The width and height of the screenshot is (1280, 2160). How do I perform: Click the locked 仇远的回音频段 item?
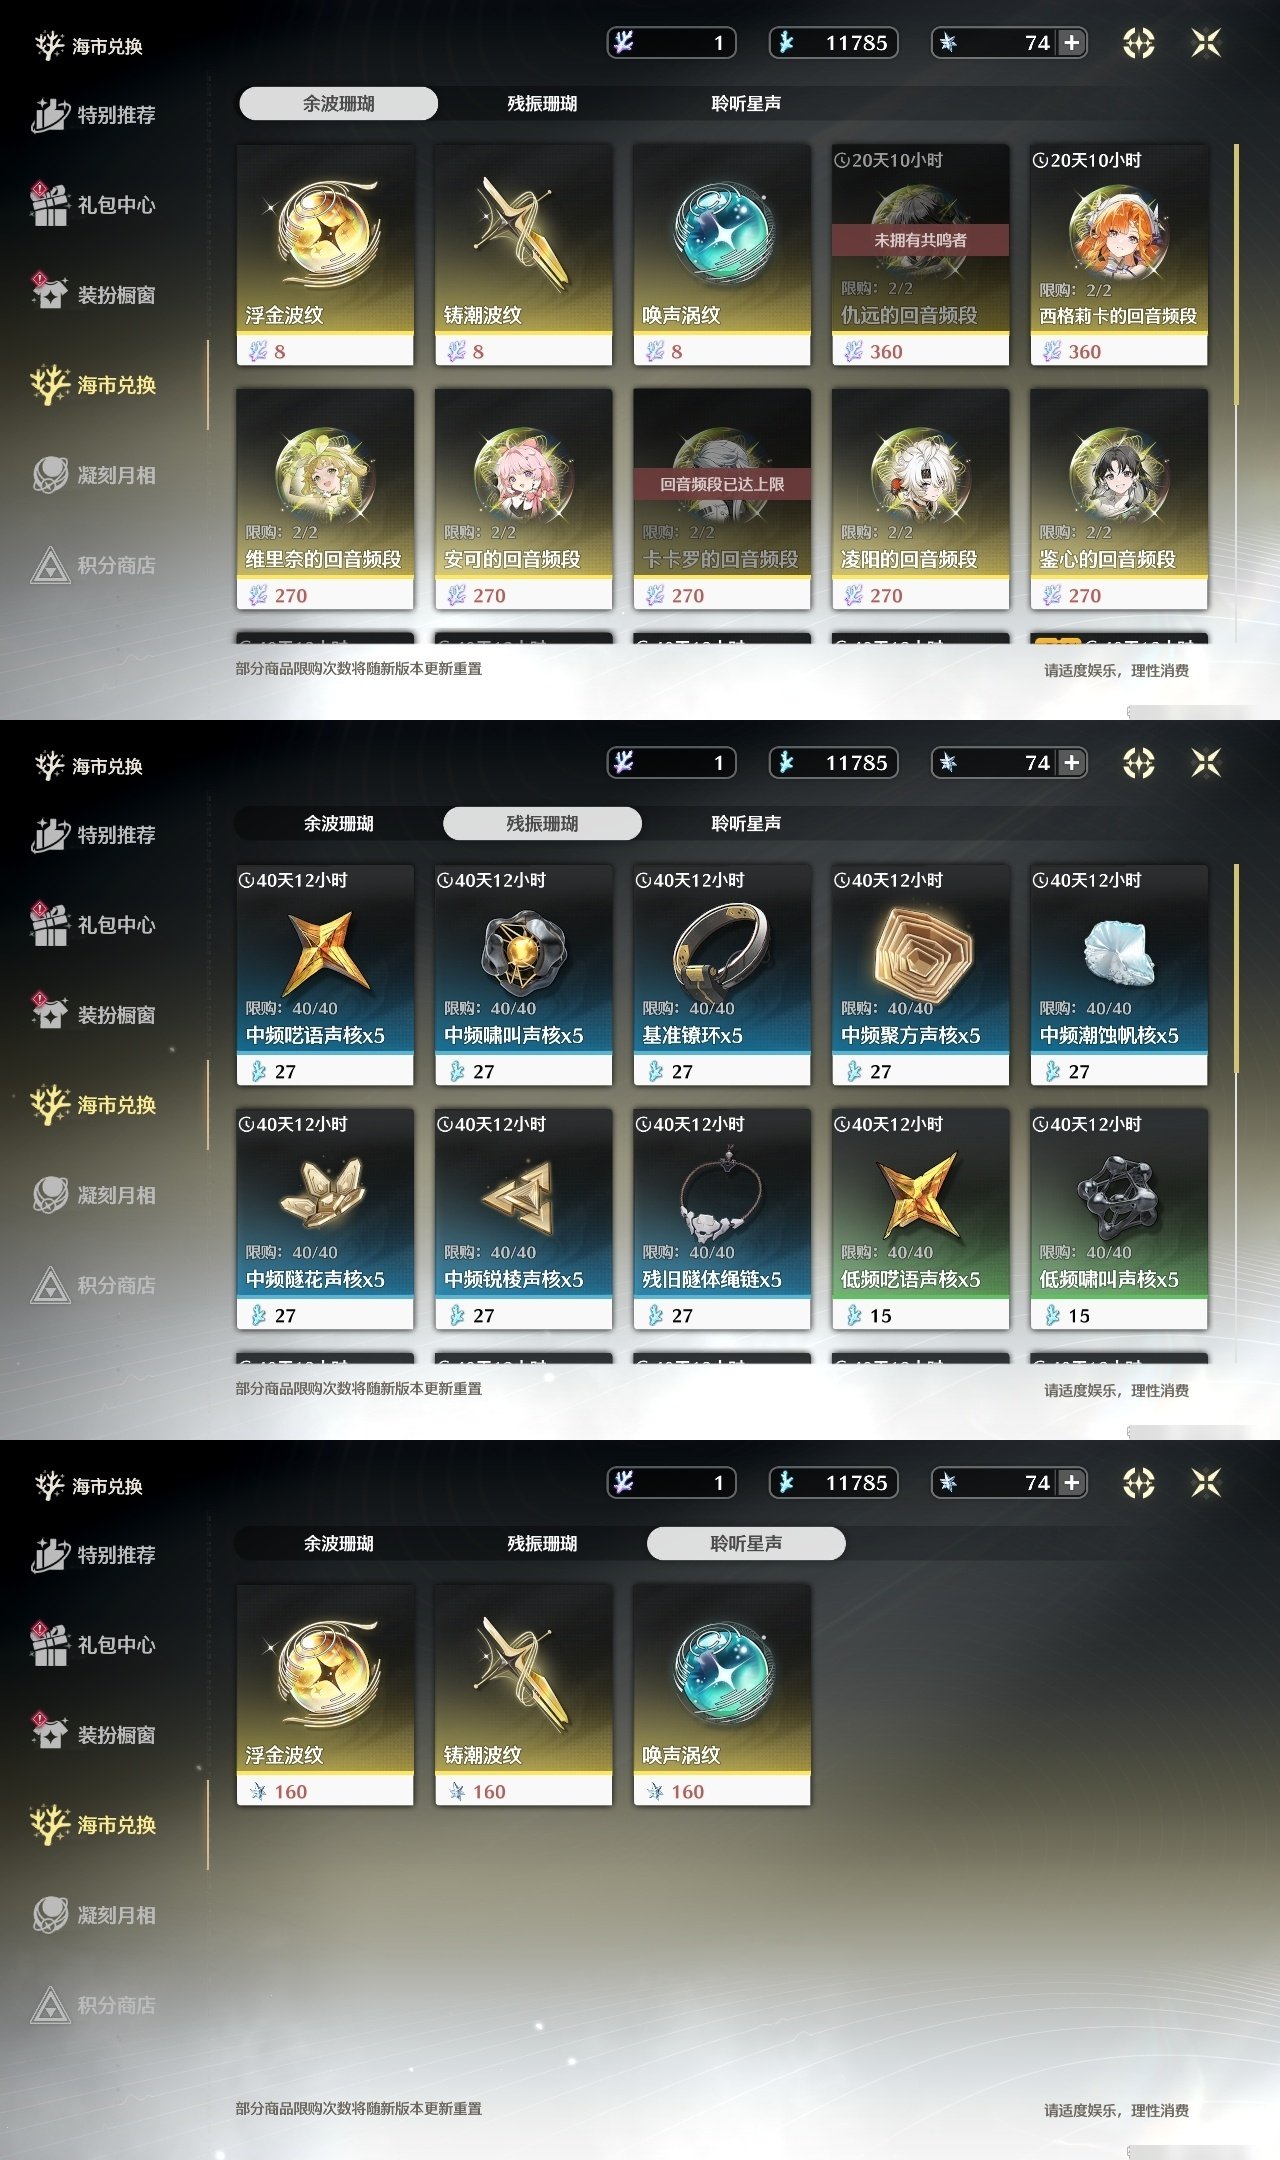920,255
